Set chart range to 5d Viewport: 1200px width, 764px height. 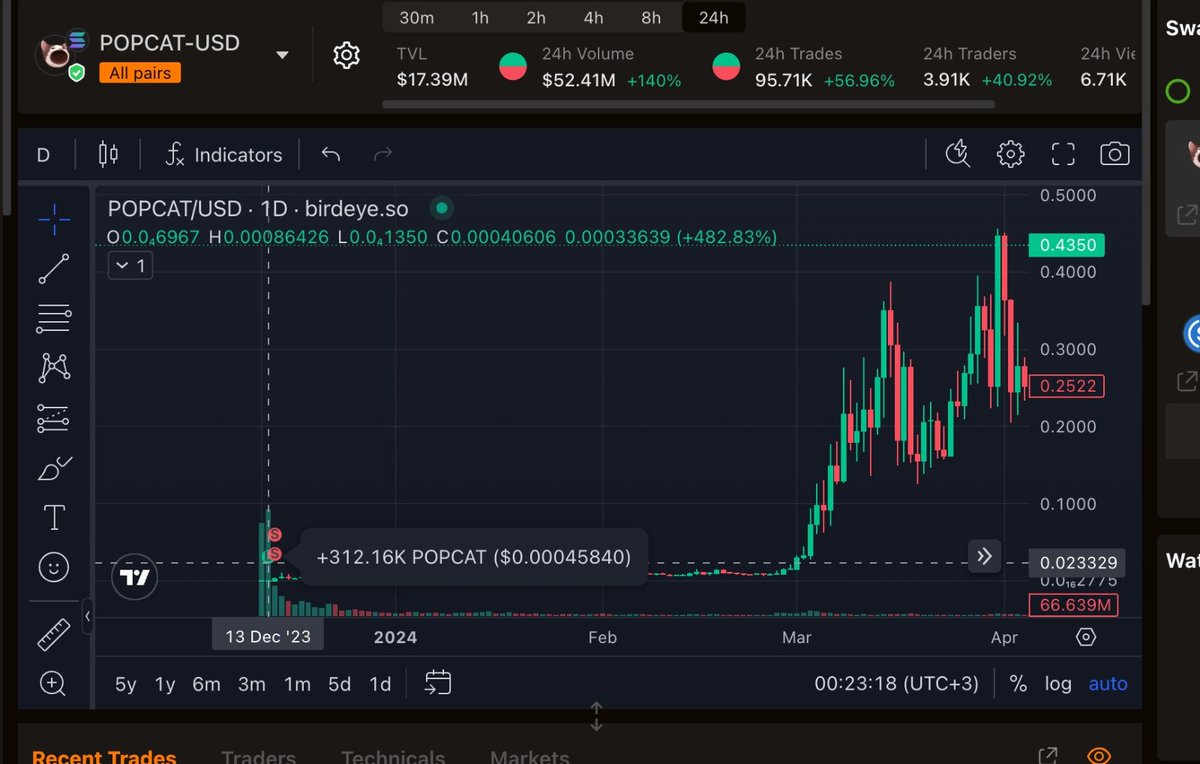340,684
